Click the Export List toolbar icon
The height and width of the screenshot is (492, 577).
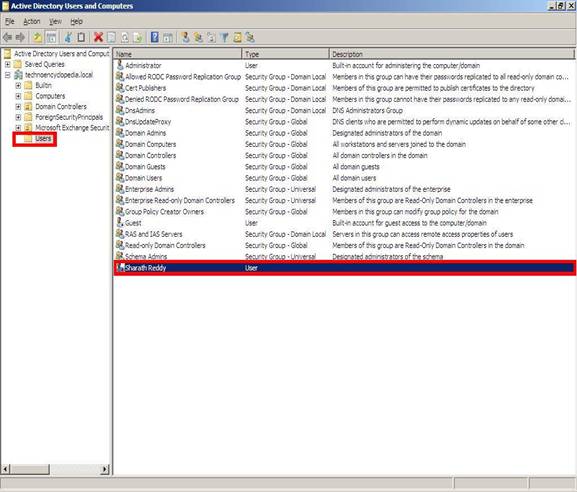pos(138,37)
